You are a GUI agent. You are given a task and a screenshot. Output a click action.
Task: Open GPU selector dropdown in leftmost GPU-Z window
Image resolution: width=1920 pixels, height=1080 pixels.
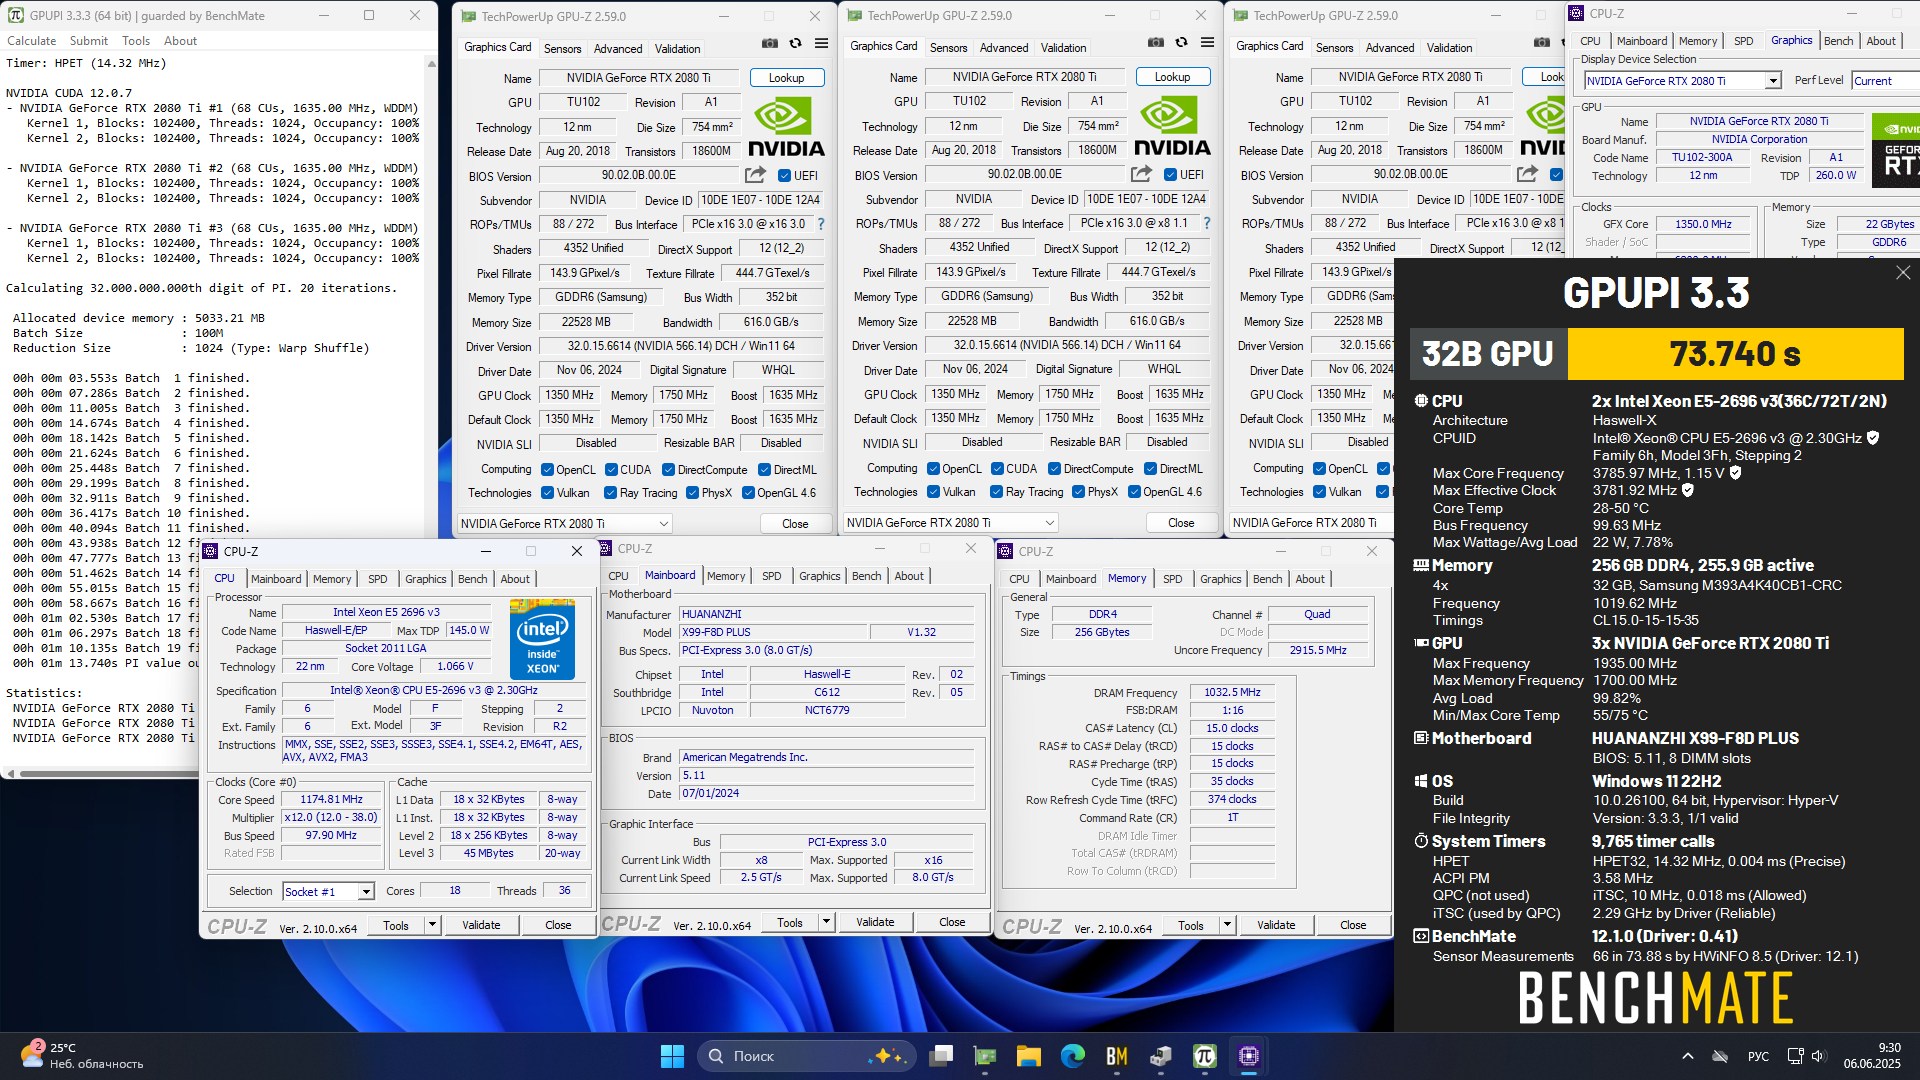565,523
